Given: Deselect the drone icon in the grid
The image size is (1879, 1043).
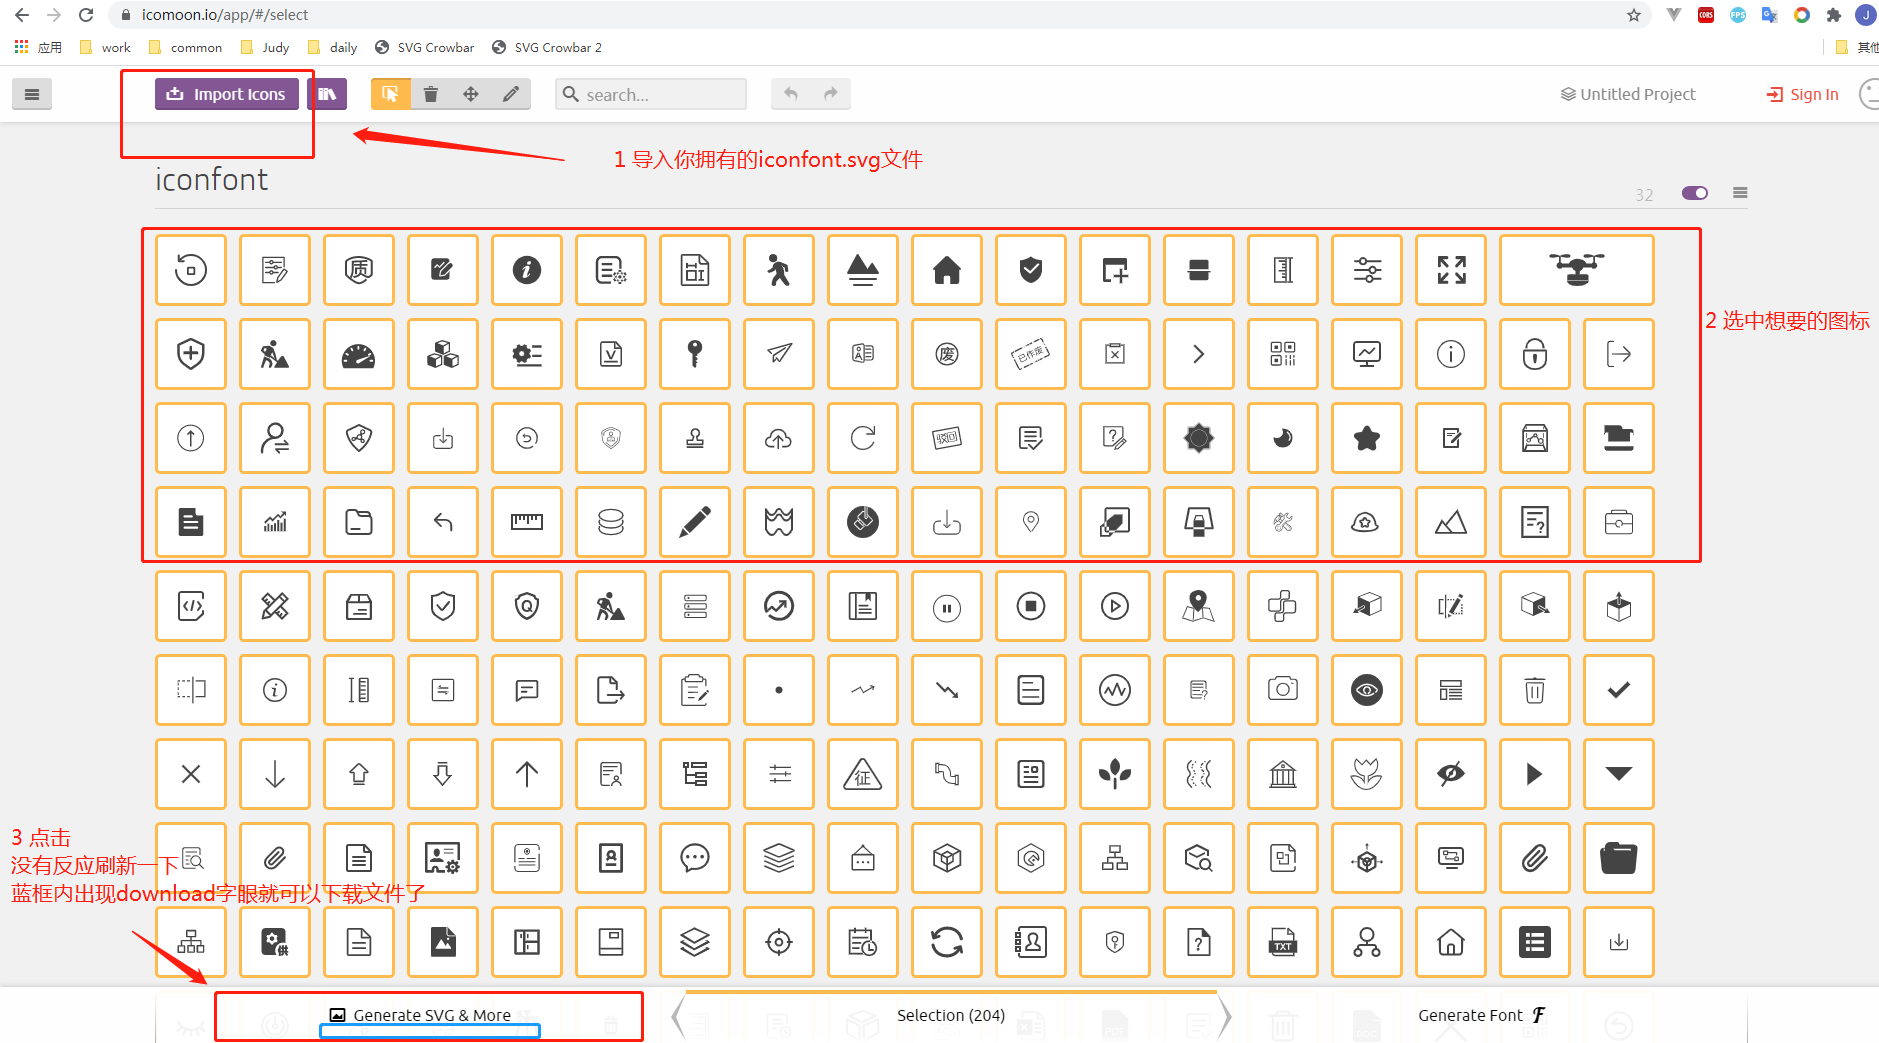Looking at the screenshot, I should pos(1576,269).
